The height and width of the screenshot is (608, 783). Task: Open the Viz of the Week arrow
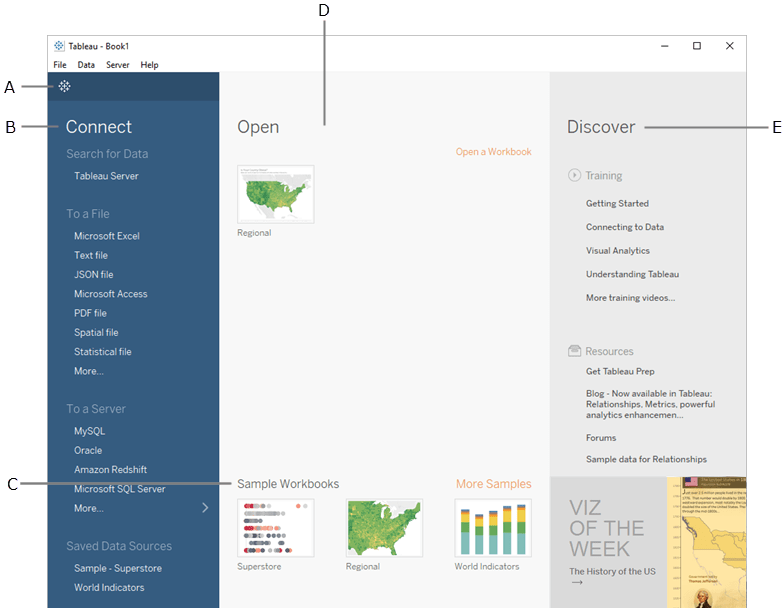click(577, 582)
